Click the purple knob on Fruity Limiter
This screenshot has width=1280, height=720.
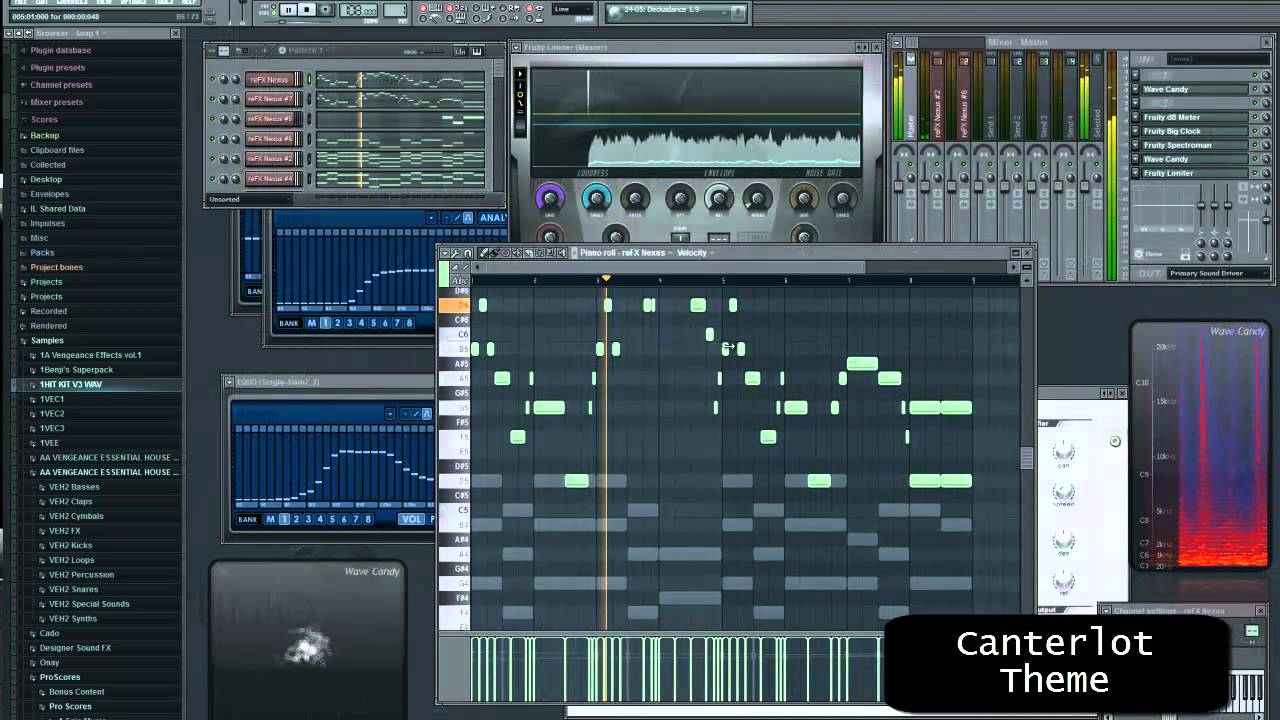(x=549, y=197)
